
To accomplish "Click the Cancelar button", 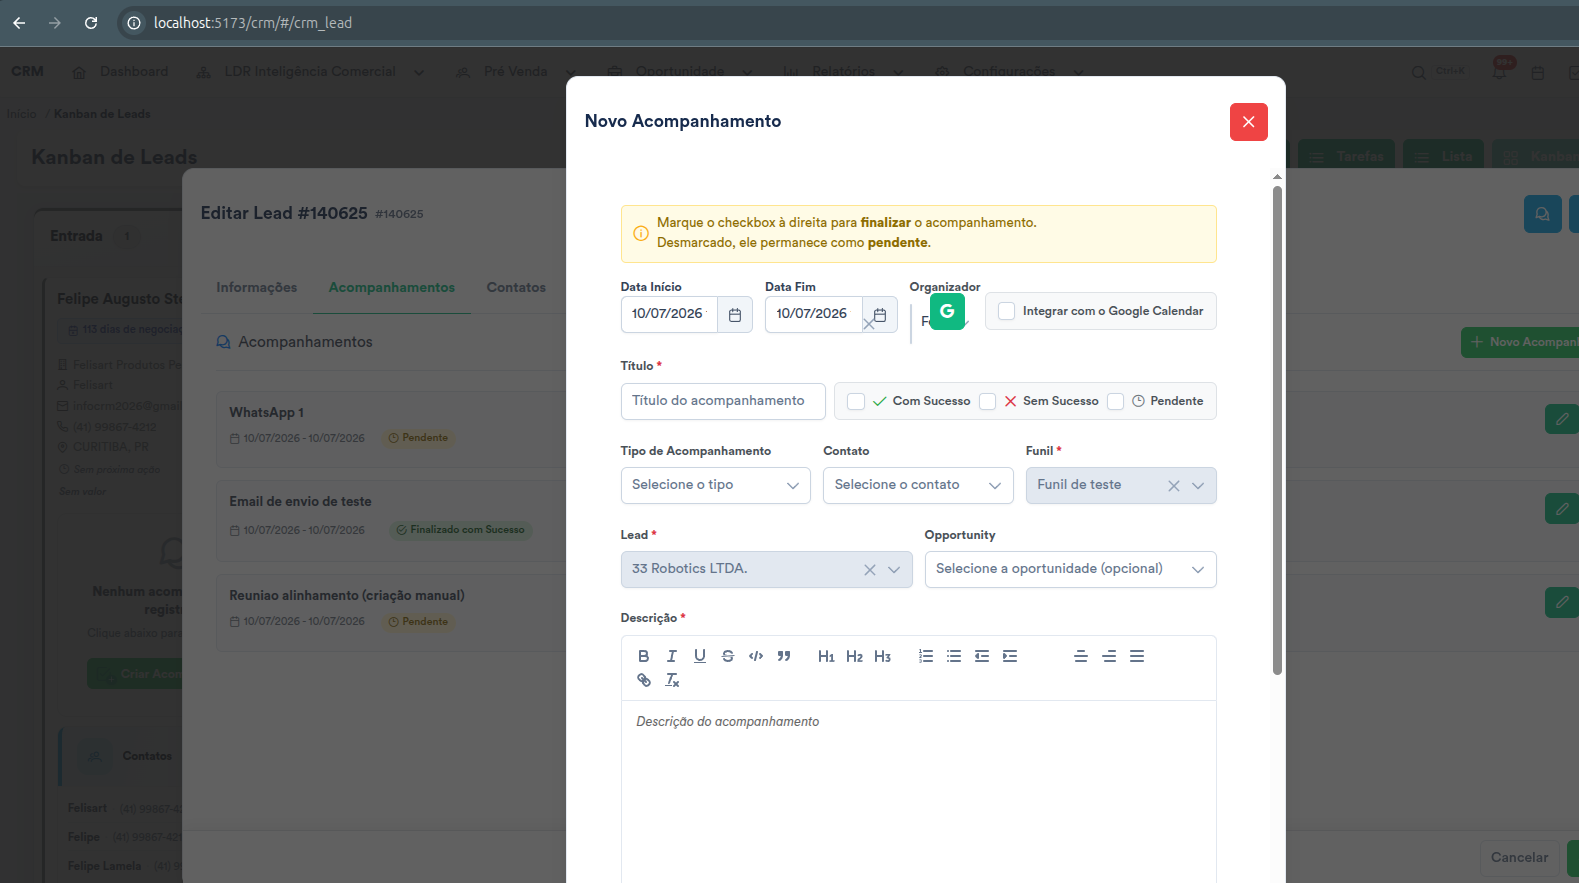I will coord(1519,857).
